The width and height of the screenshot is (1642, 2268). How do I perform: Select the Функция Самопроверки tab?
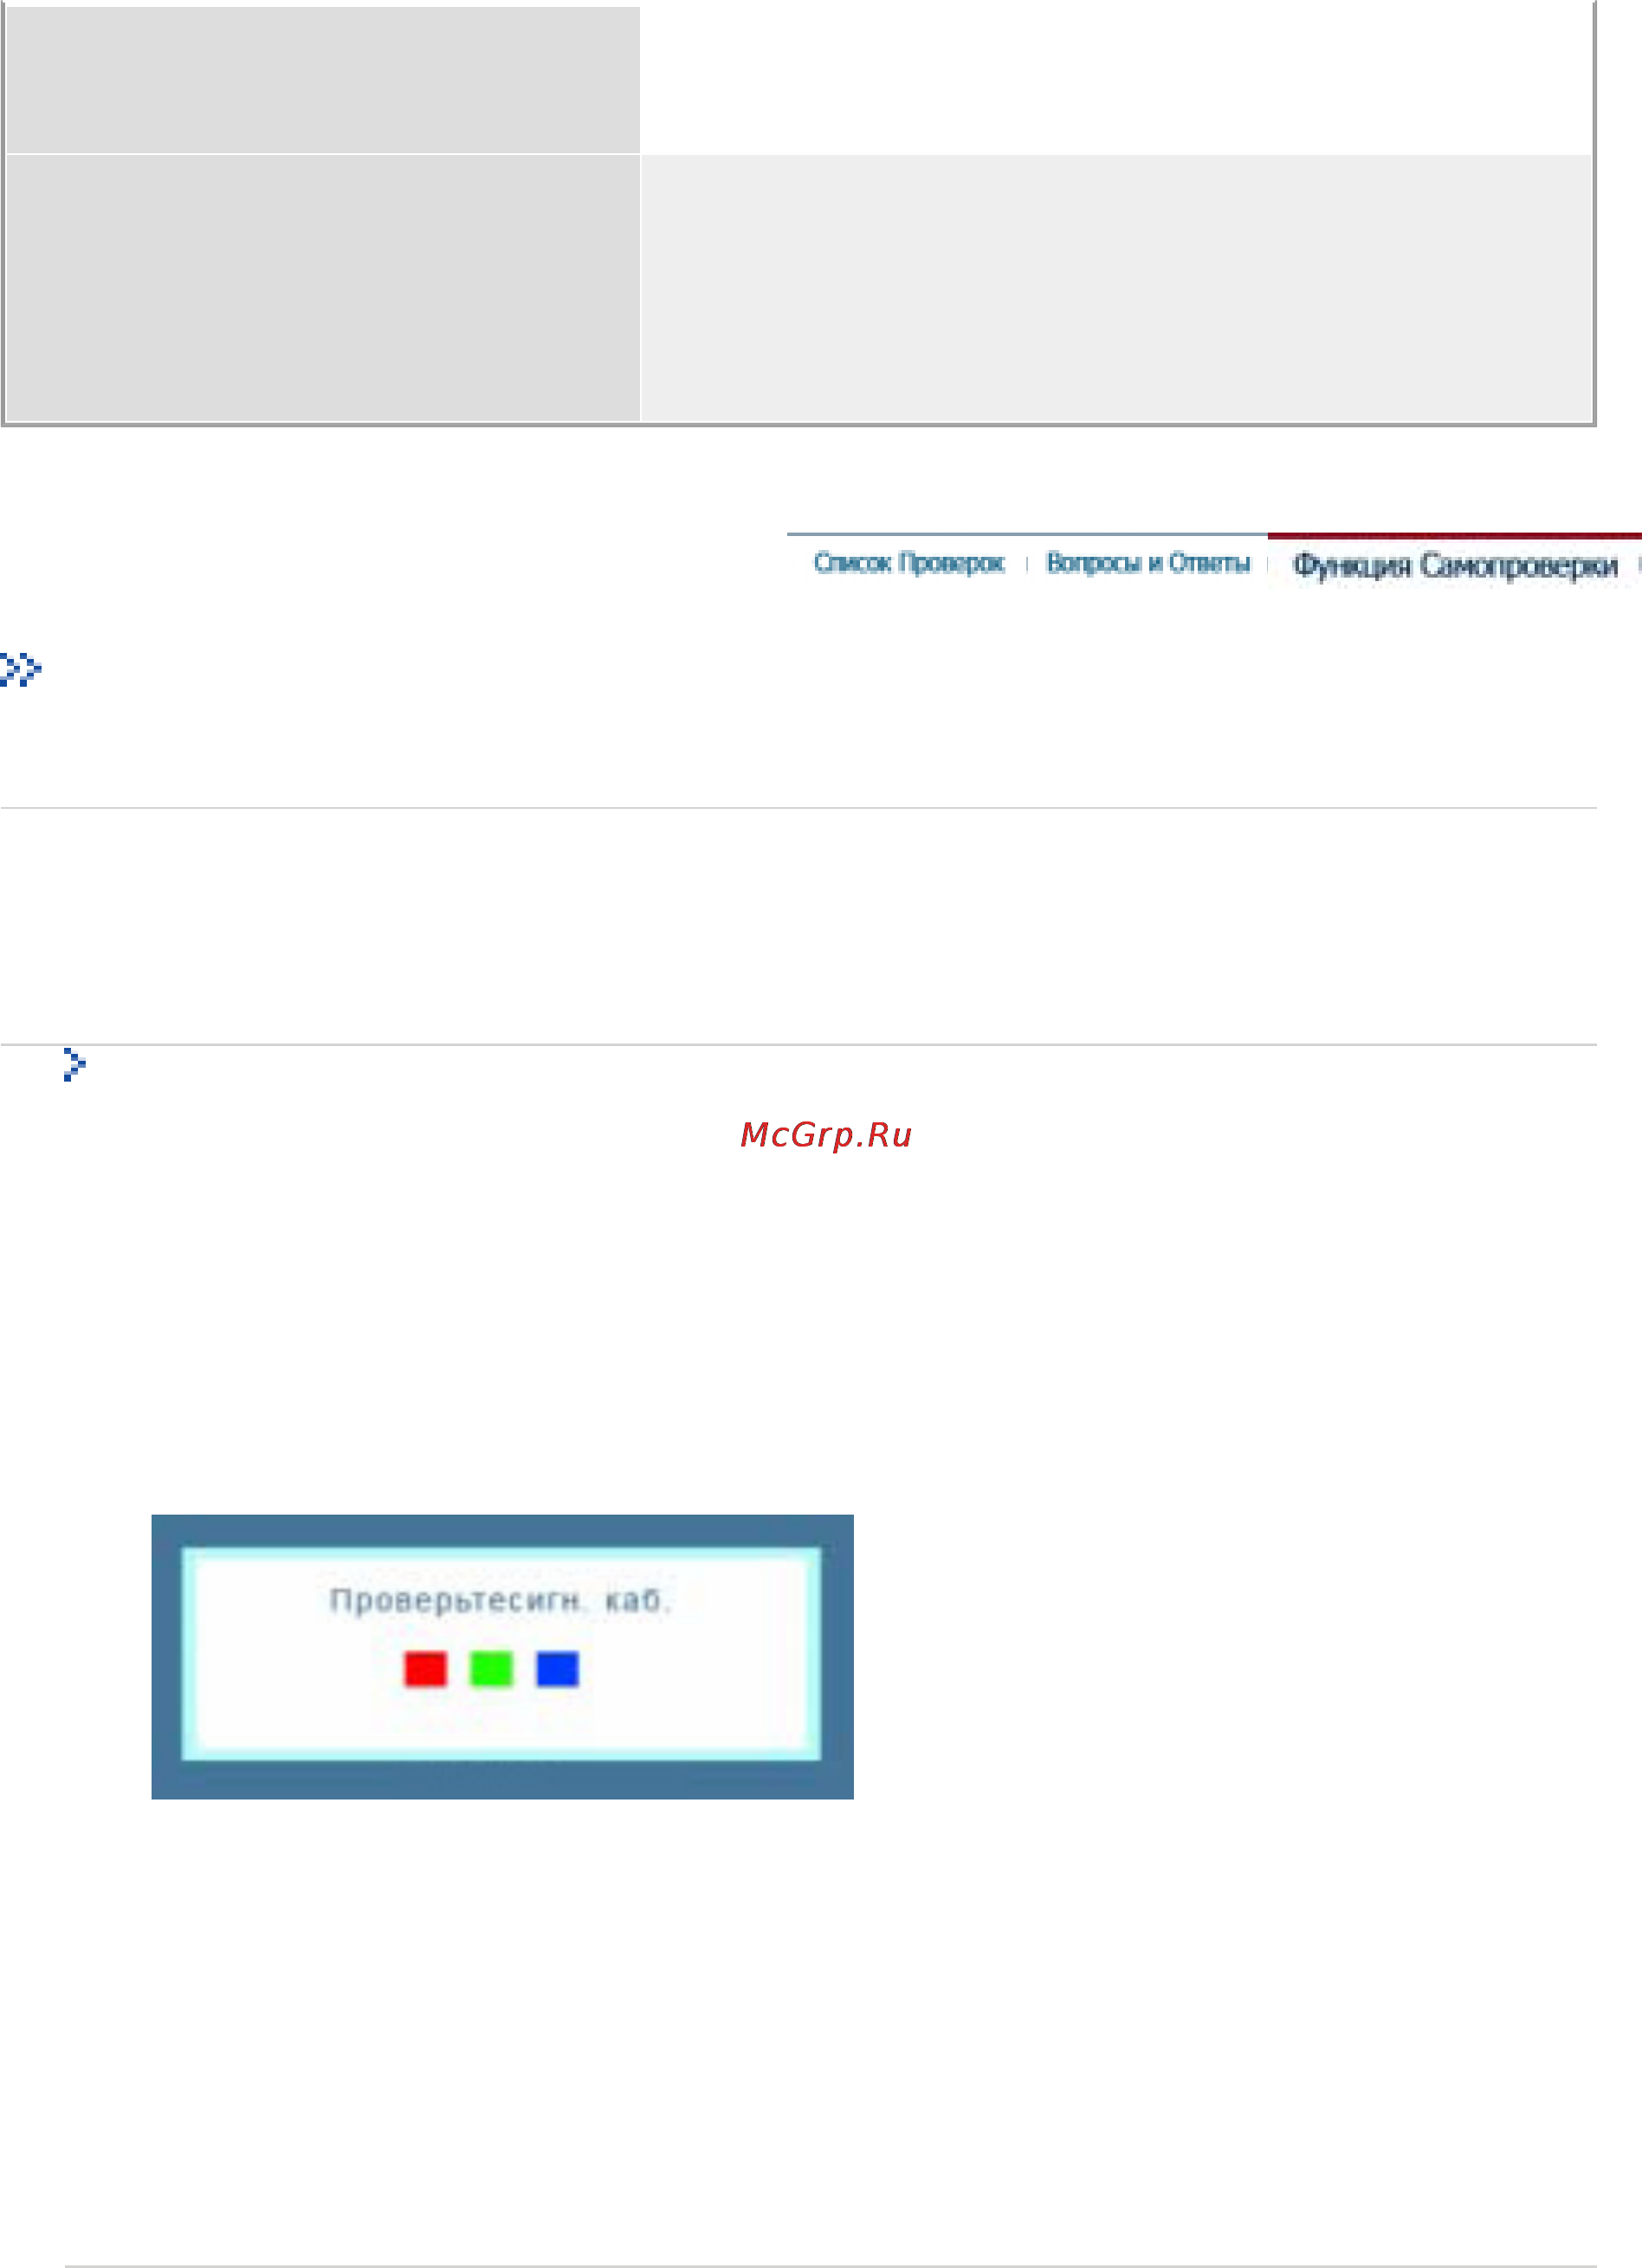[1455, 565]
